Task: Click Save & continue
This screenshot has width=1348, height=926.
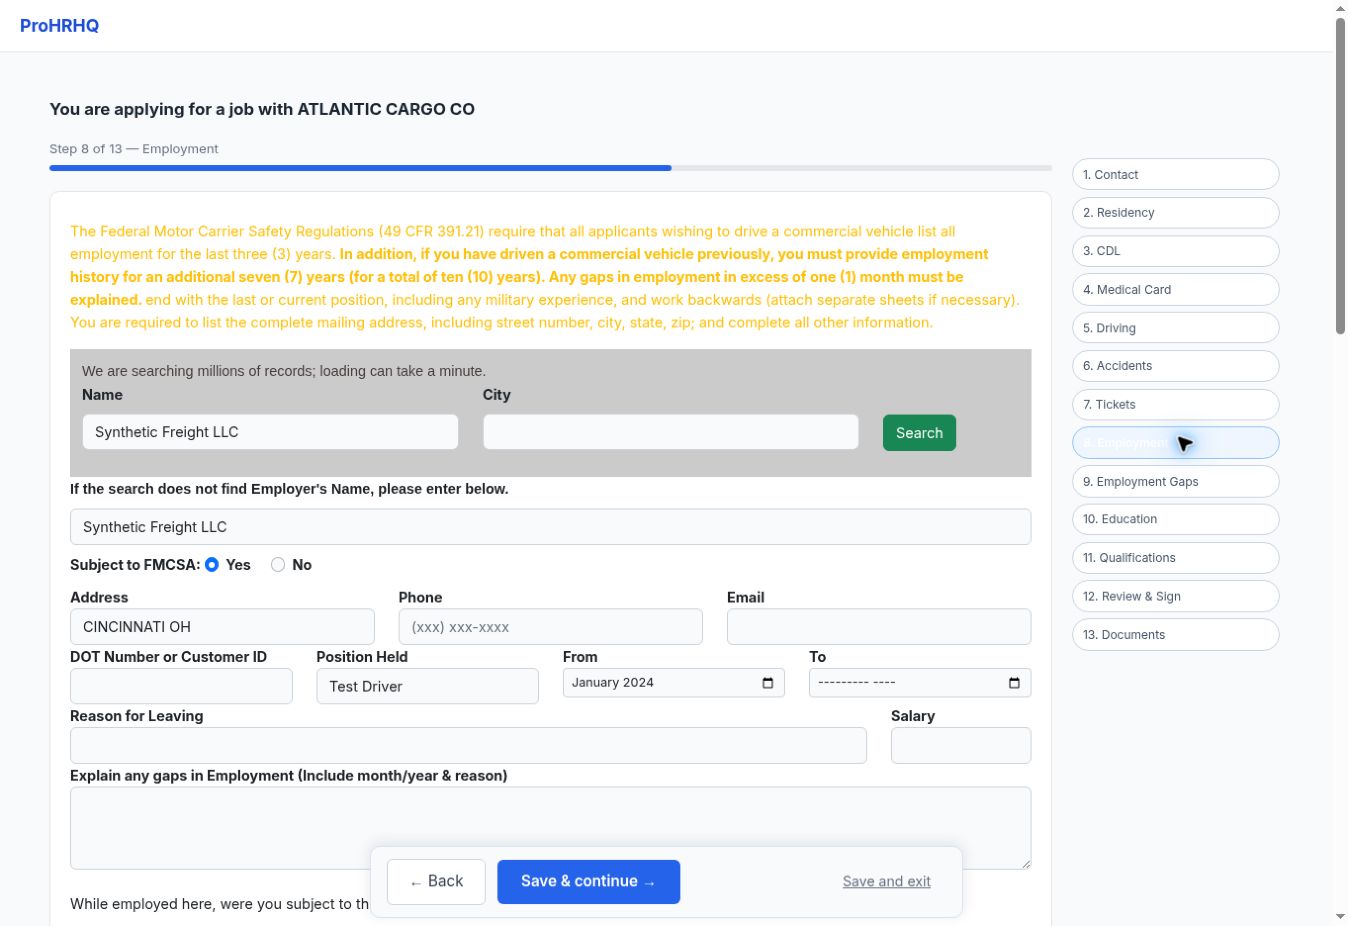Action: pos(589,882)
